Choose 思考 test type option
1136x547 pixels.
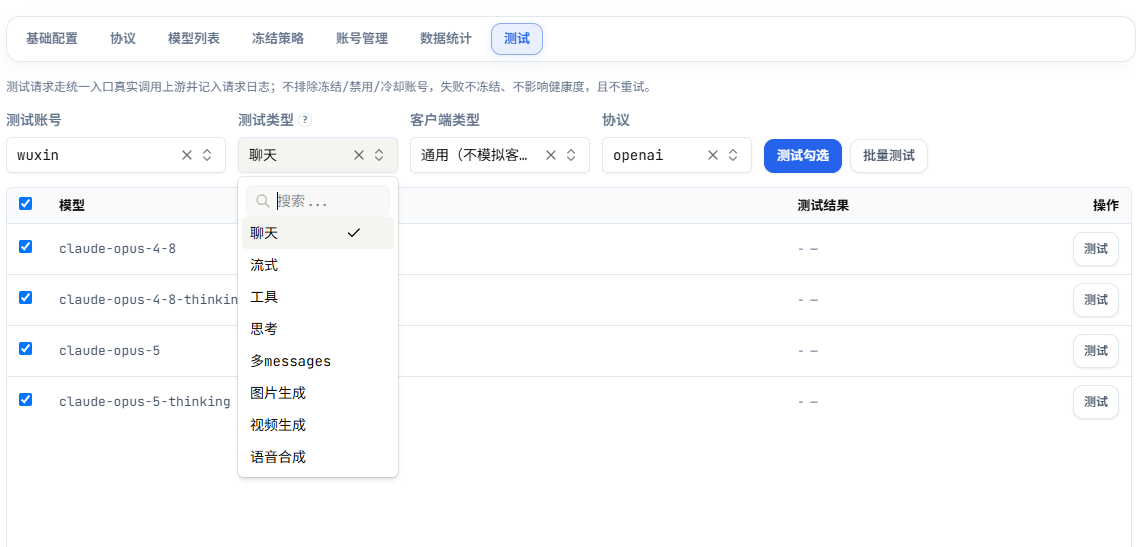coord(318,329)
